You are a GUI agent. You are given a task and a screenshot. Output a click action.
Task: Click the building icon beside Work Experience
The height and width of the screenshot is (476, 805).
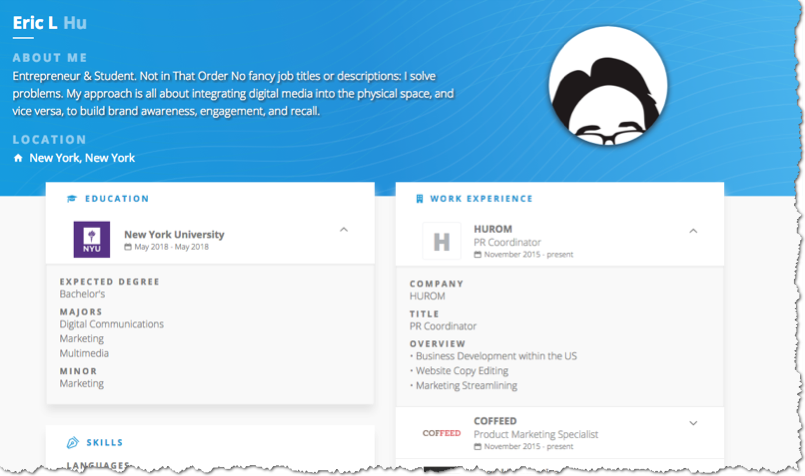420,199
